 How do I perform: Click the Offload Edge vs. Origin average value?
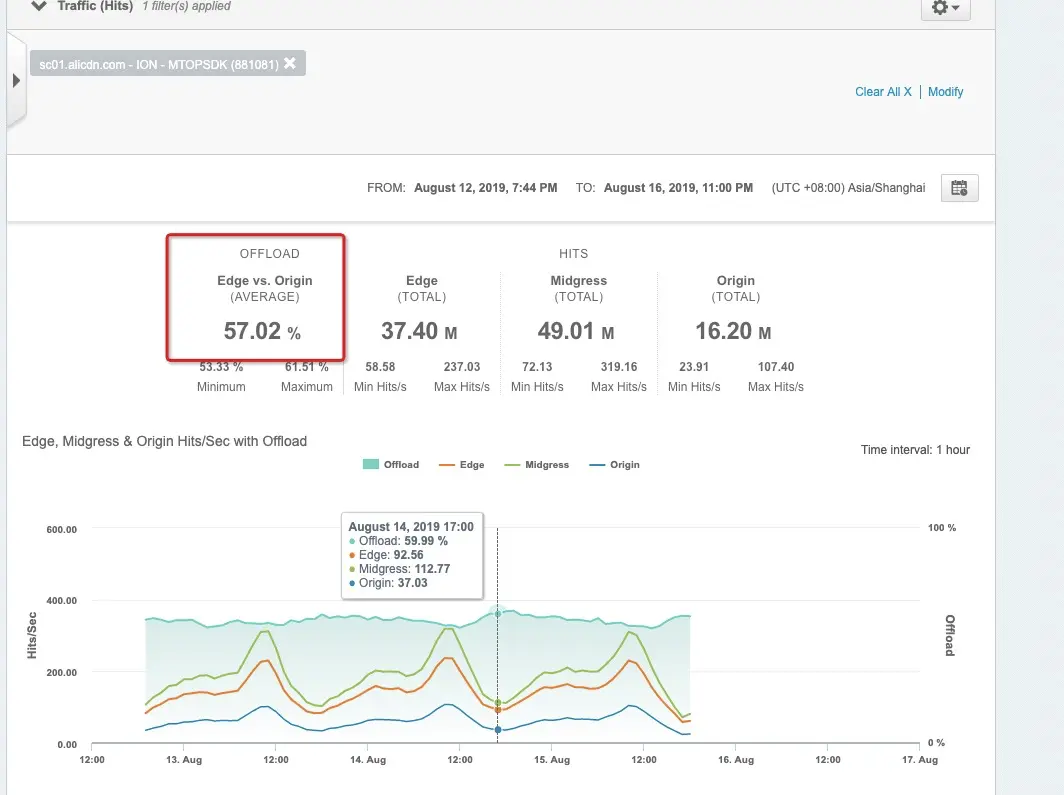(262, 331)
